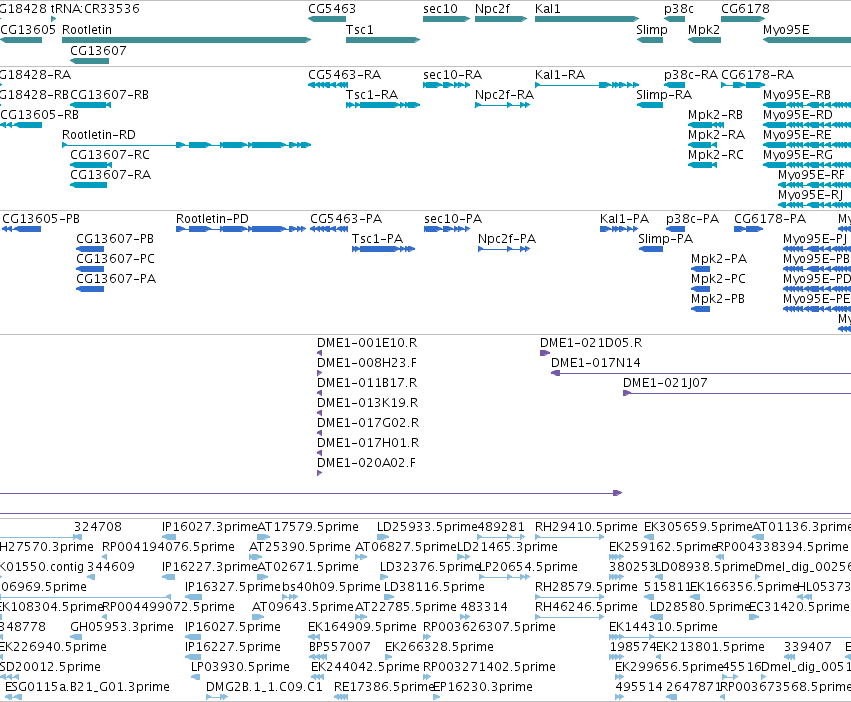The height and width of the screenshot is (702, 851).
Task: Select the Mpk2-PC protein label
Action: [x=718, y=279]
